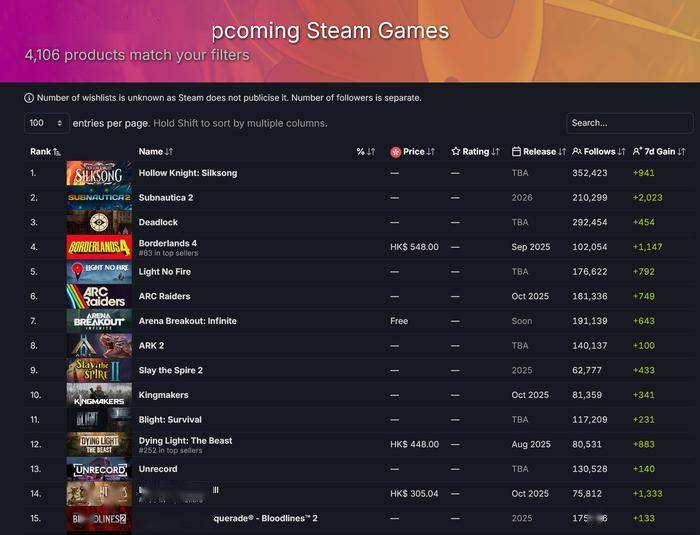Click the Sep 2025 release date
Image resolution: width=700 pixels, height=535 pixels.
[531, 247]
